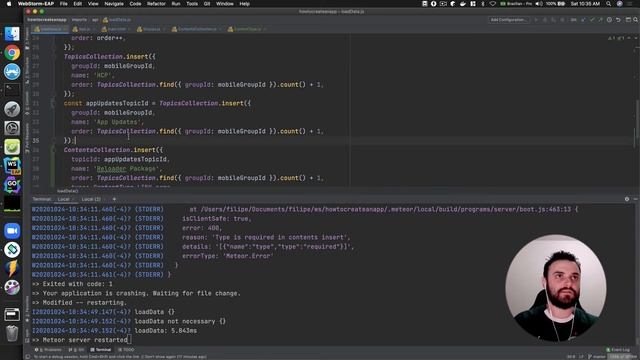Viewport: 640px width, 360px height.
Task: Open the Navigate menu
Action: click(114, 4)
